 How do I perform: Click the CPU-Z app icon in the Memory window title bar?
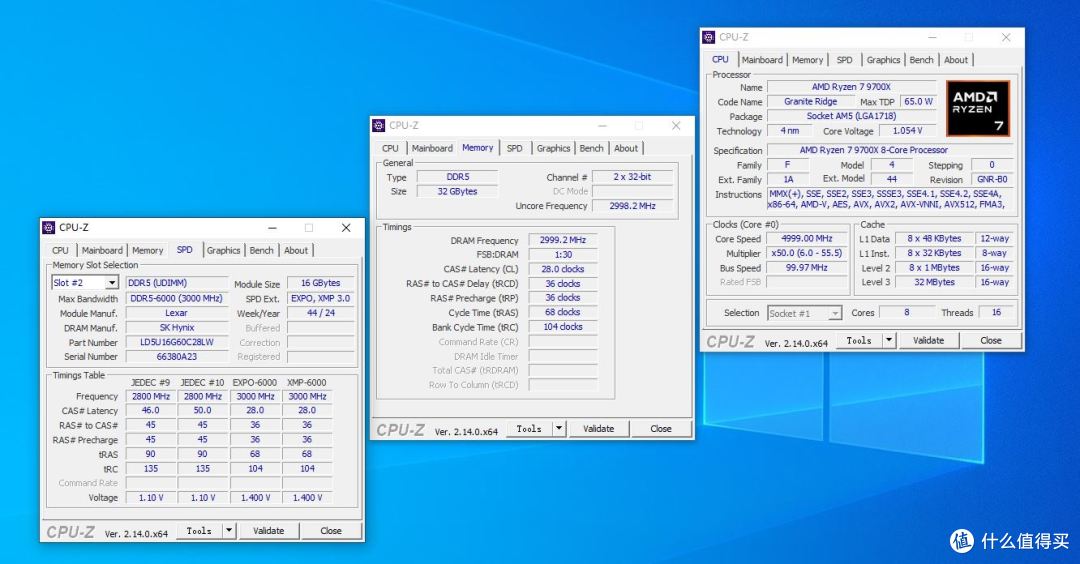(378, 125)
